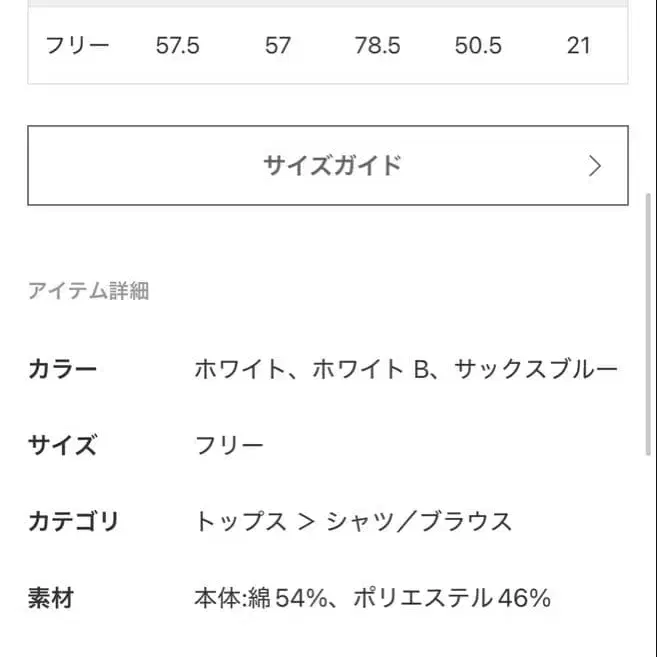Click the chevron arrow in サイズガイド
This screenshot has width=657, height=657.
click(x=595, y=166)
